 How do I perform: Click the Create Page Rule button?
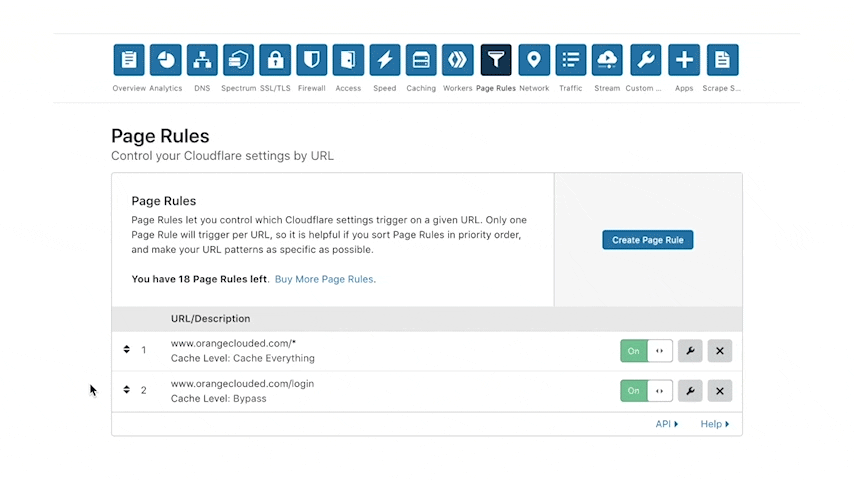tap(648, 240)
